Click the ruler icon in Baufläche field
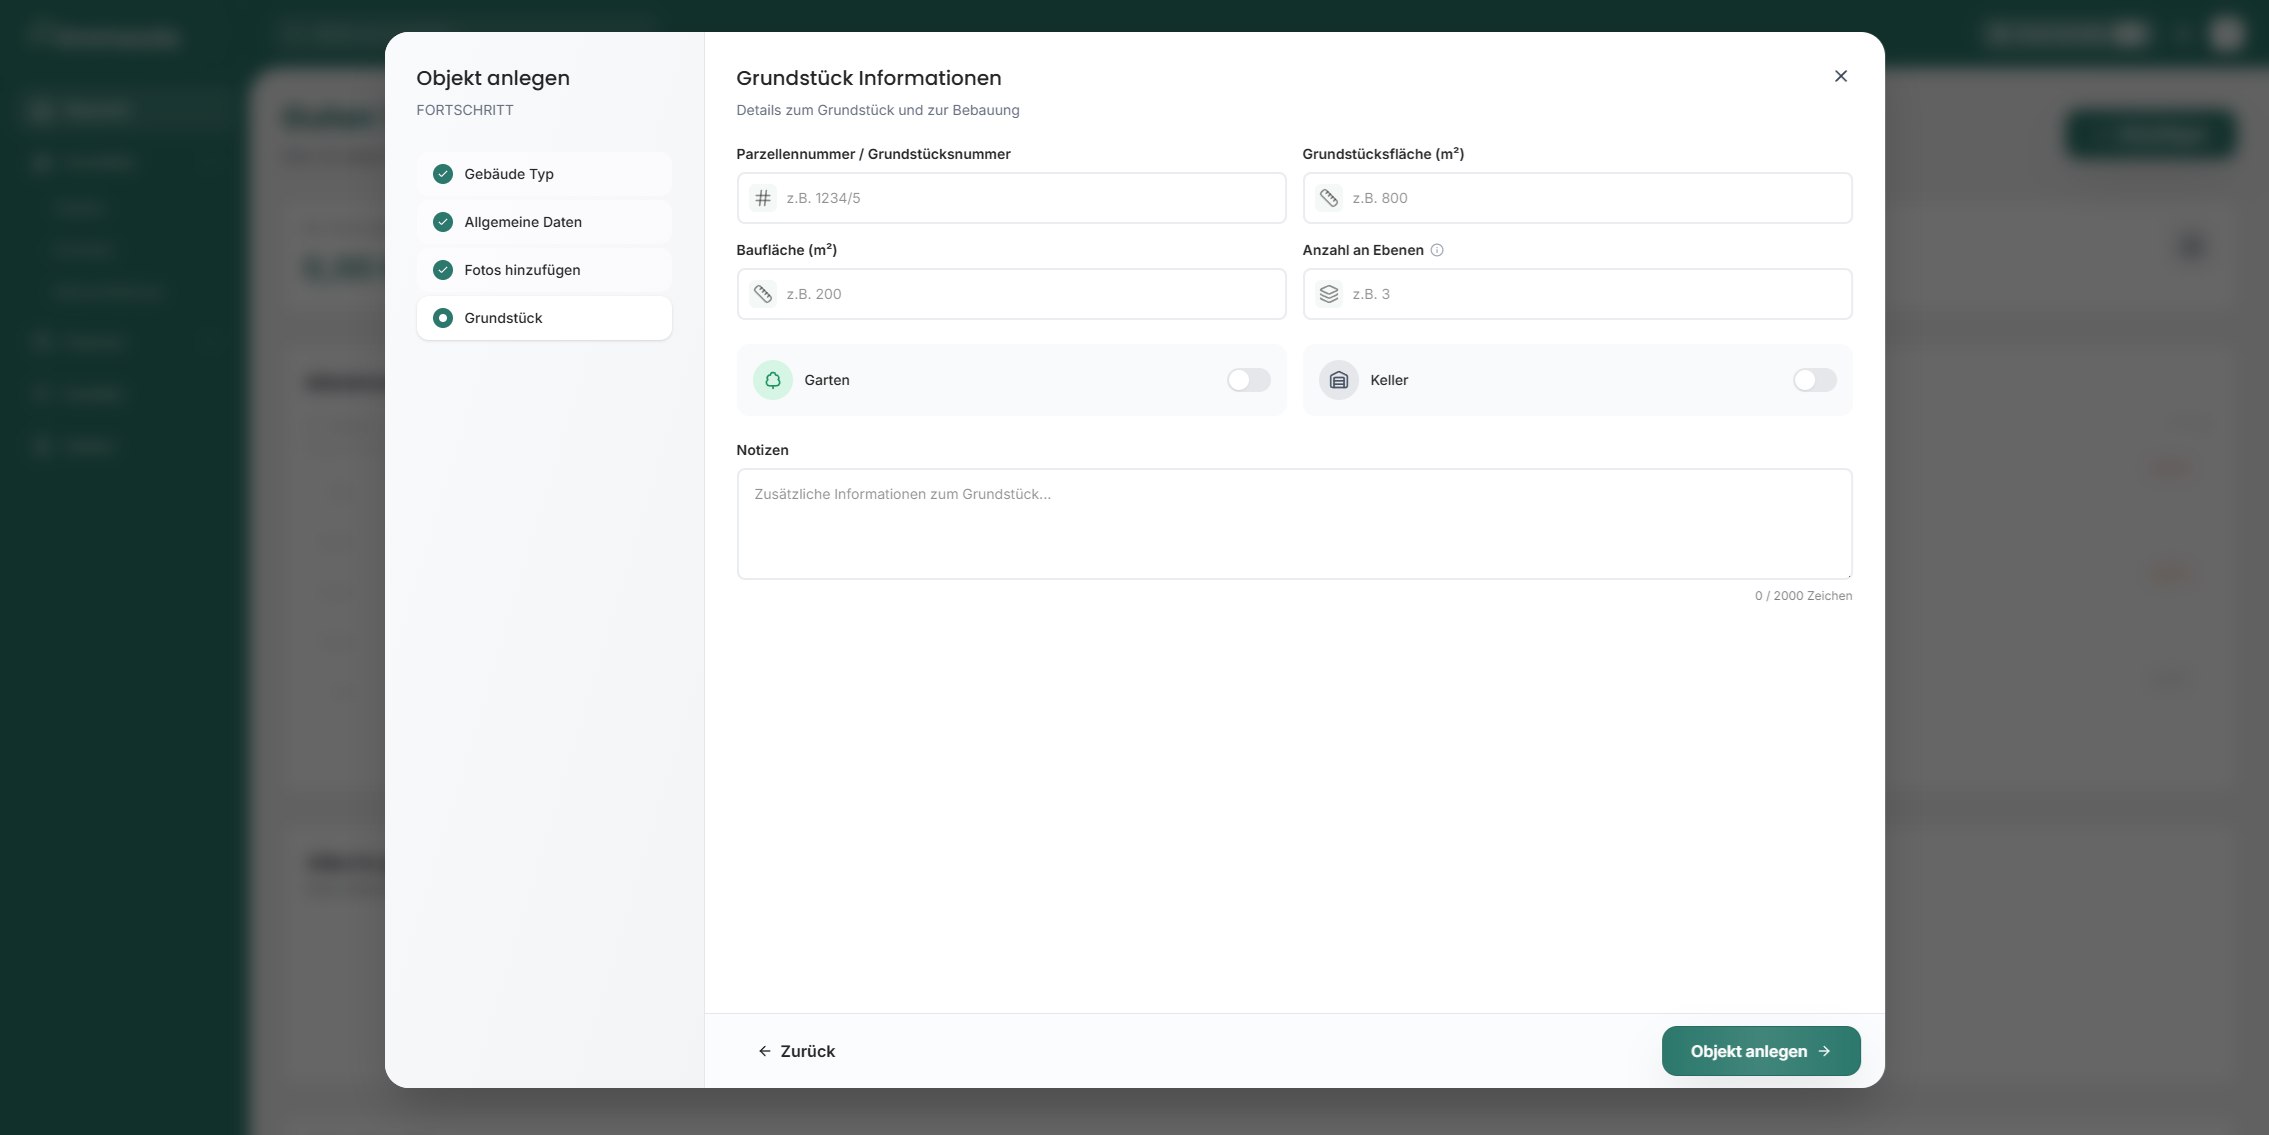Screen dimensions: 2269x1135 [763, 294]
